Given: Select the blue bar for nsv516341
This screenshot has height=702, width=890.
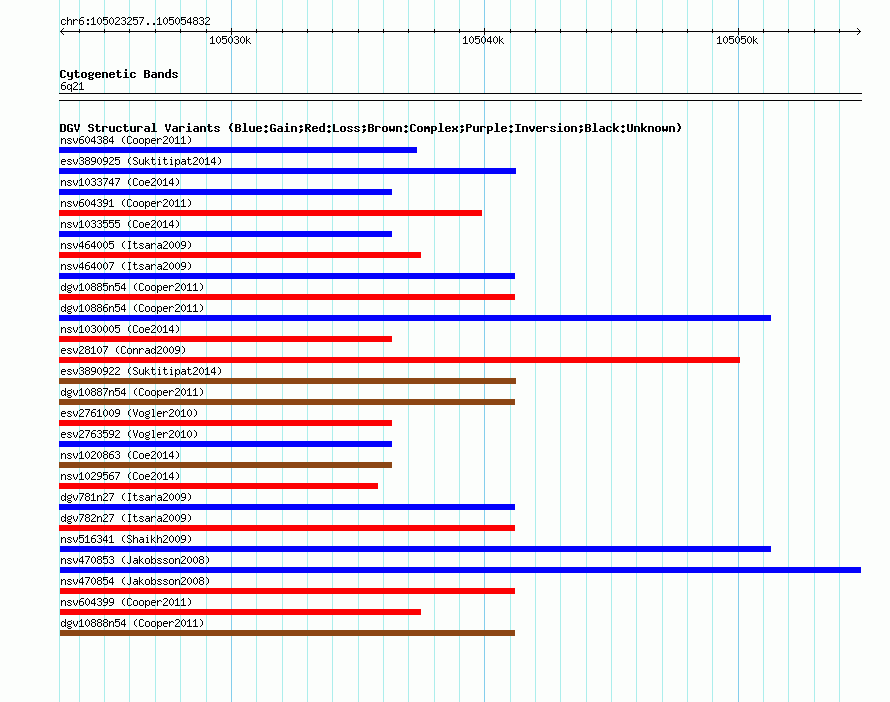Looking at the screenshot, I should 415,549.
